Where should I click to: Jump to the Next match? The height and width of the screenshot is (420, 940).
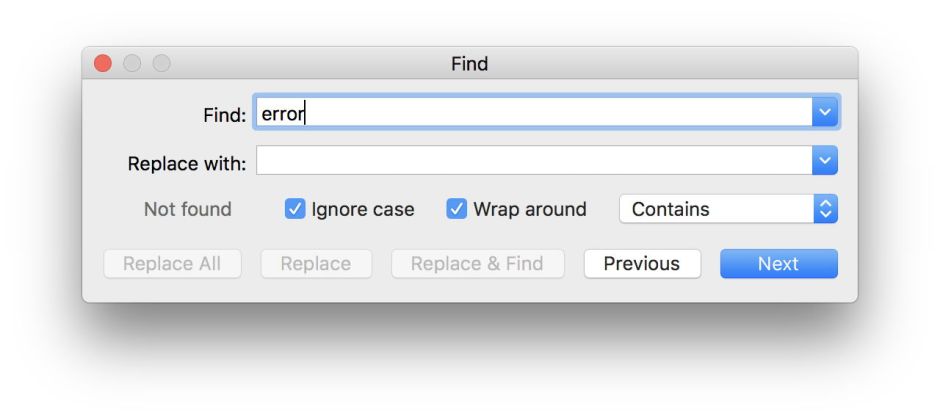778,264
